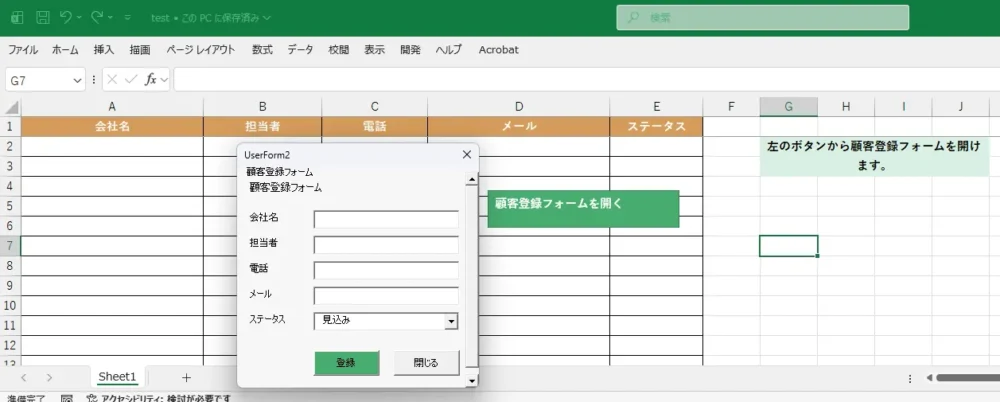1000x402 pixels.
Task: Switch to the ページ レイアウト tab
Action: pos(201,50)
